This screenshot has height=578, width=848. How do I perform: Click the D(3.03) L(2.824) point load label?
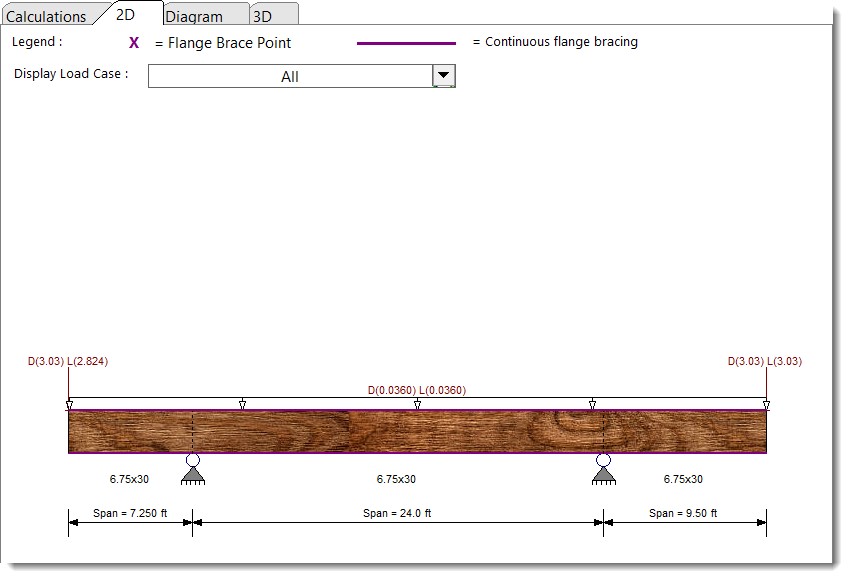tap(67, 361)
